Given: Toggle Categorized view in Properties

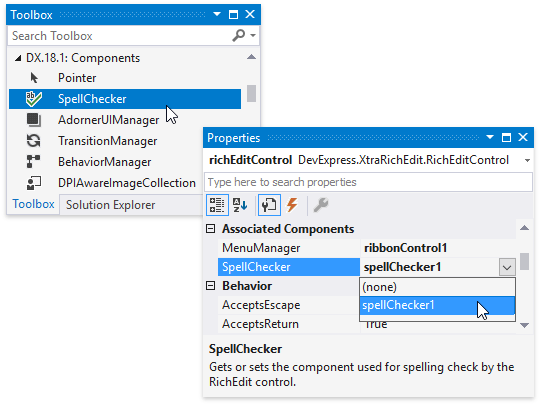Looking at the screenshot, I should coord(217,205).
